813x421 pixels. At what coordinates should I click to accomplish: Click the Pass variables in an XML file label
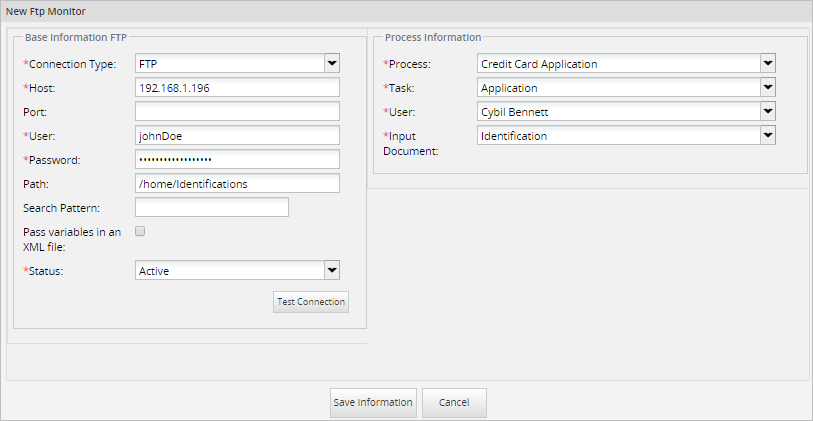pos(72,239)
